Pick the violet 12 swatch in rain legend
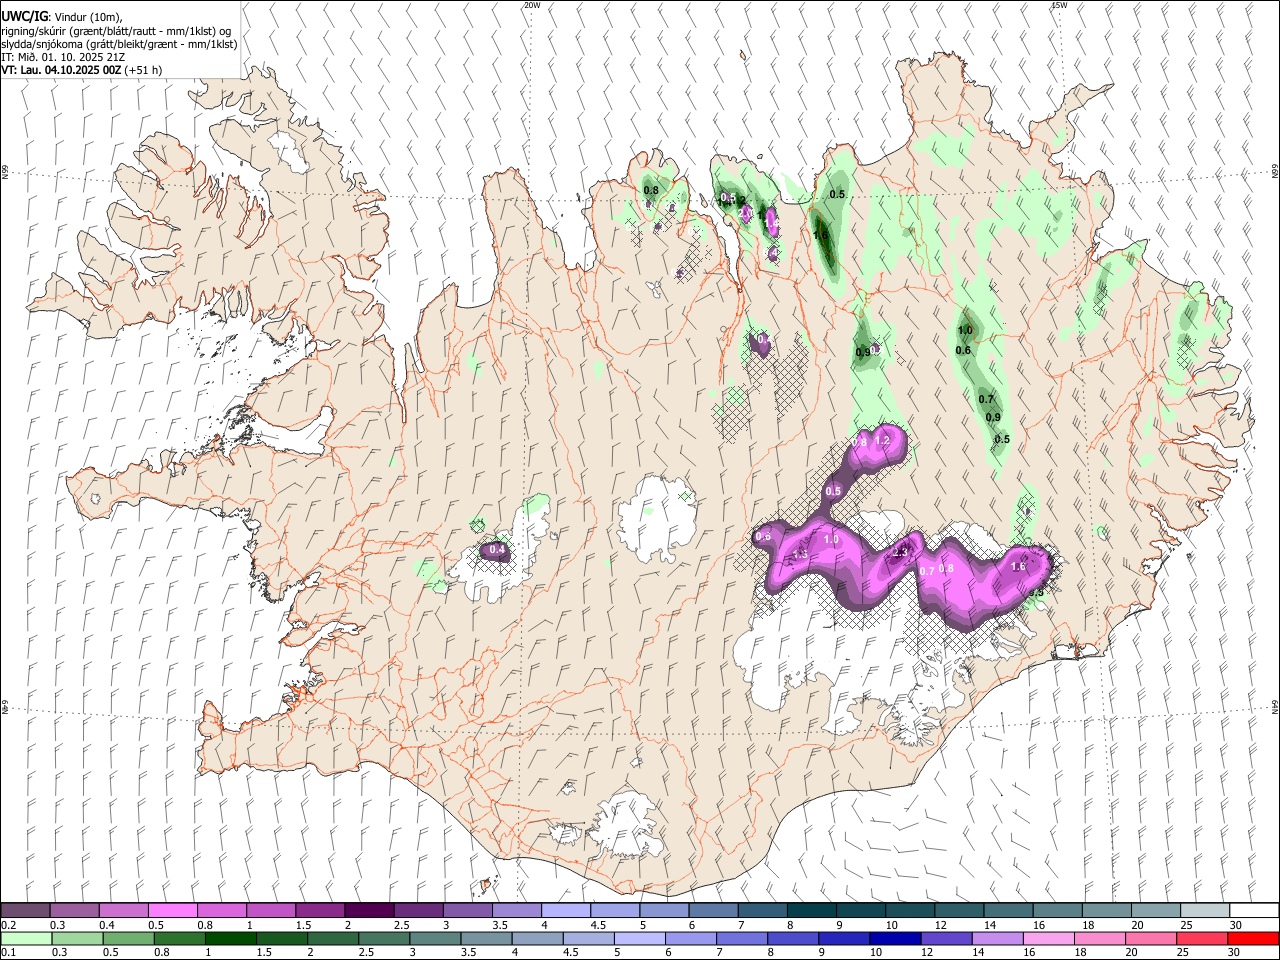1280x960 pixels. (946, 938)
